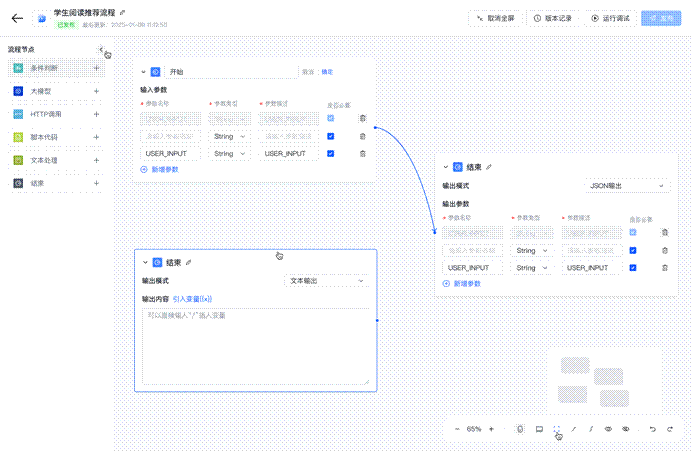Click the redo arrow in the bottom toolbar
The image size is (691, 451).
[x=669, y=428]
